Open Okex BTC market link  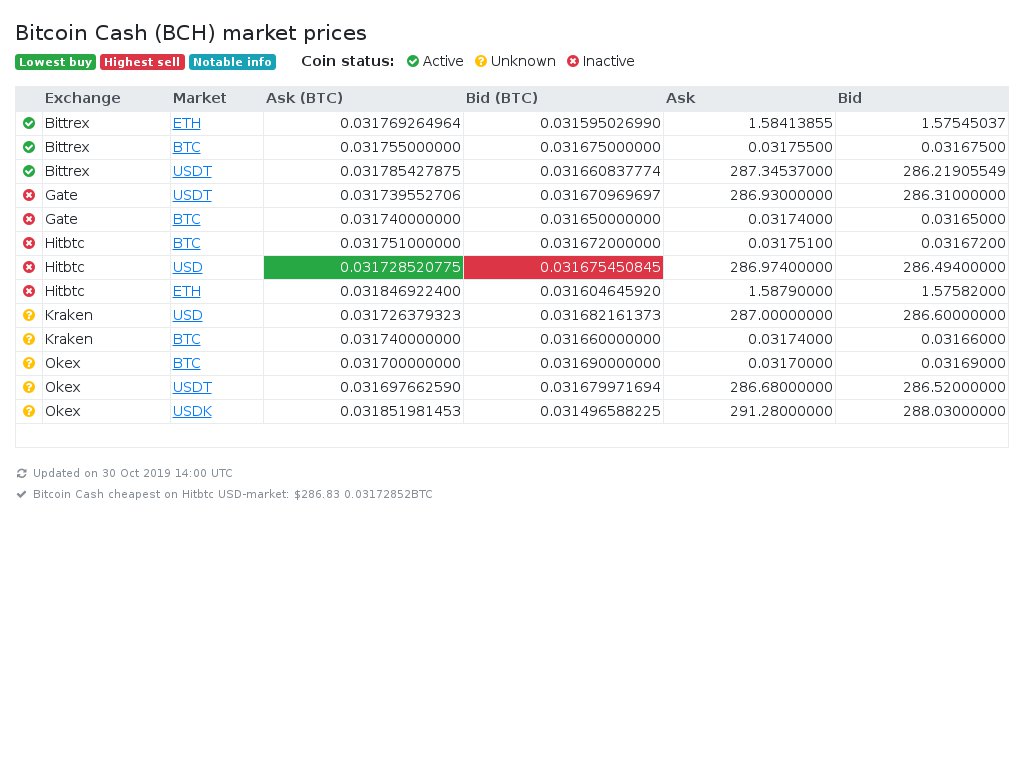pyautogui.click(x=187, y=363)
